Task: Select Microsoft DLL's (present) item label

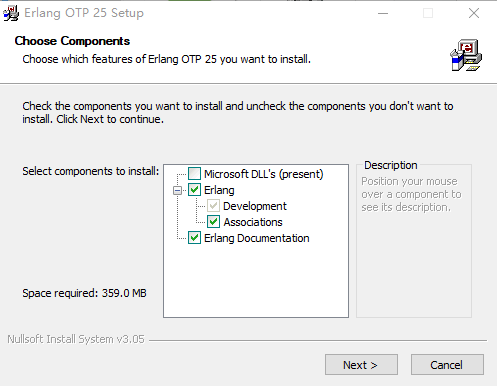Action: click(x=264, y=174)
